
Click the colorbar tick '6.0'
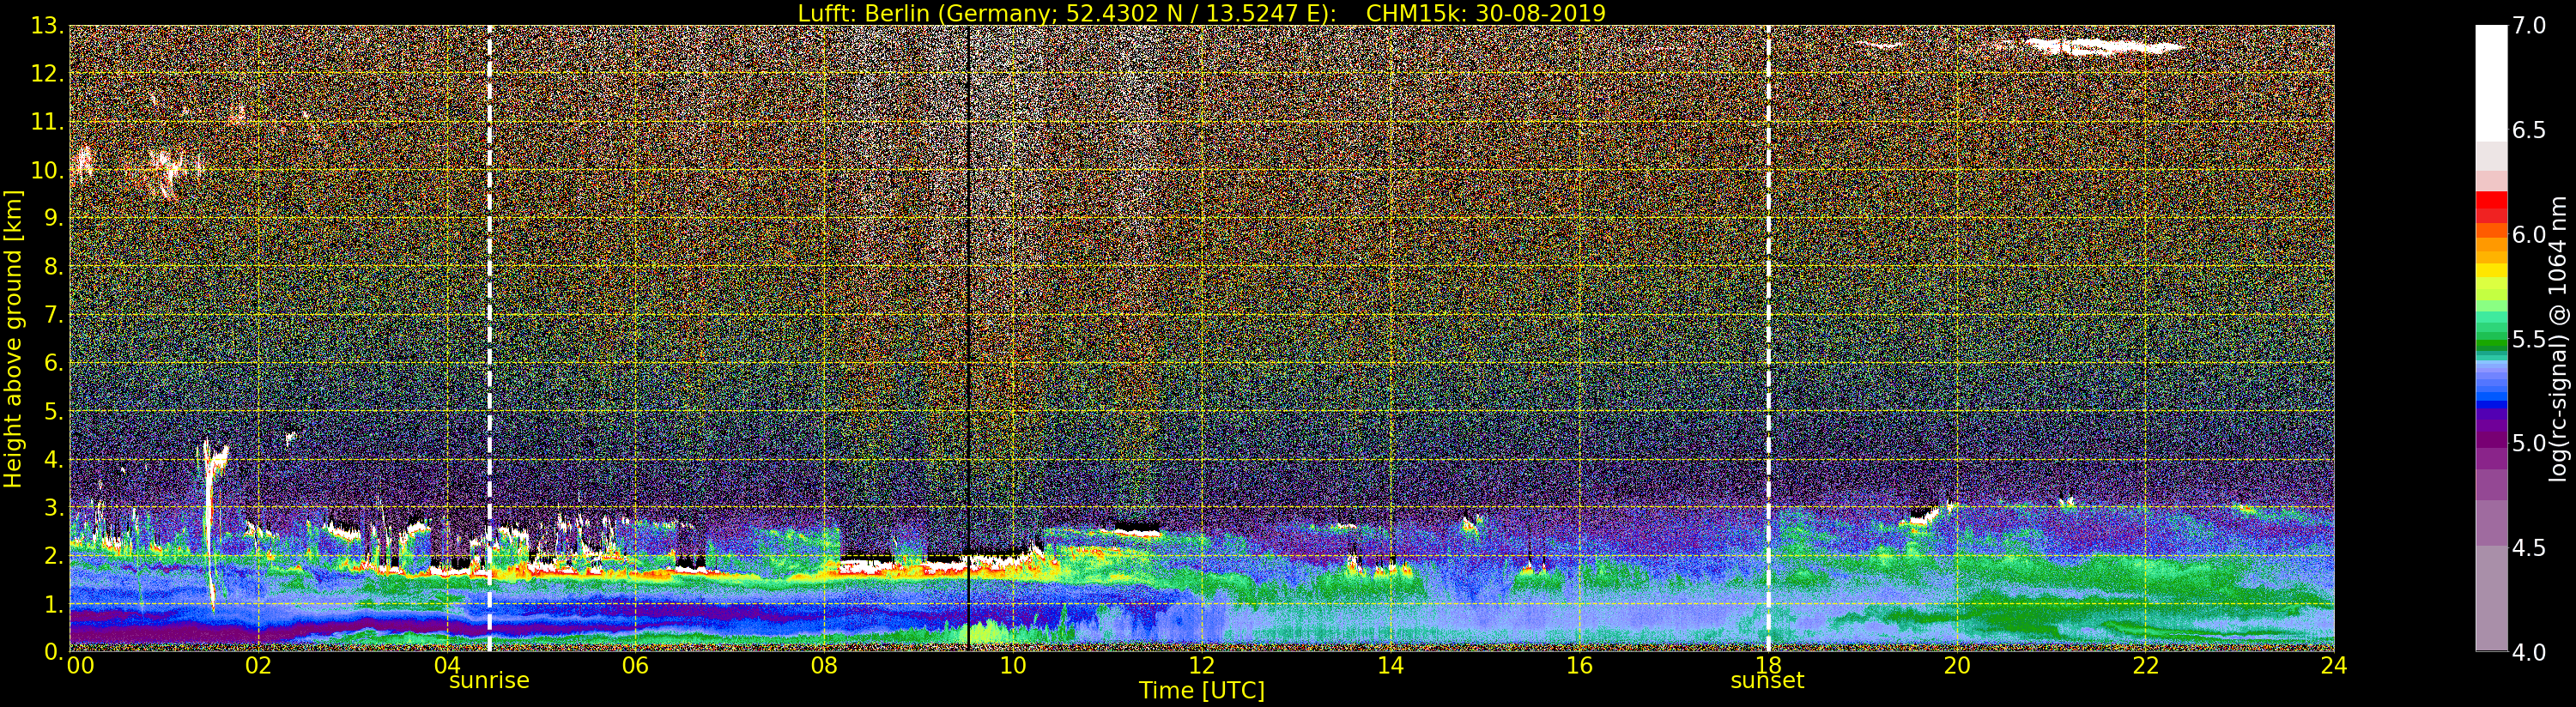click(2529, 234)
